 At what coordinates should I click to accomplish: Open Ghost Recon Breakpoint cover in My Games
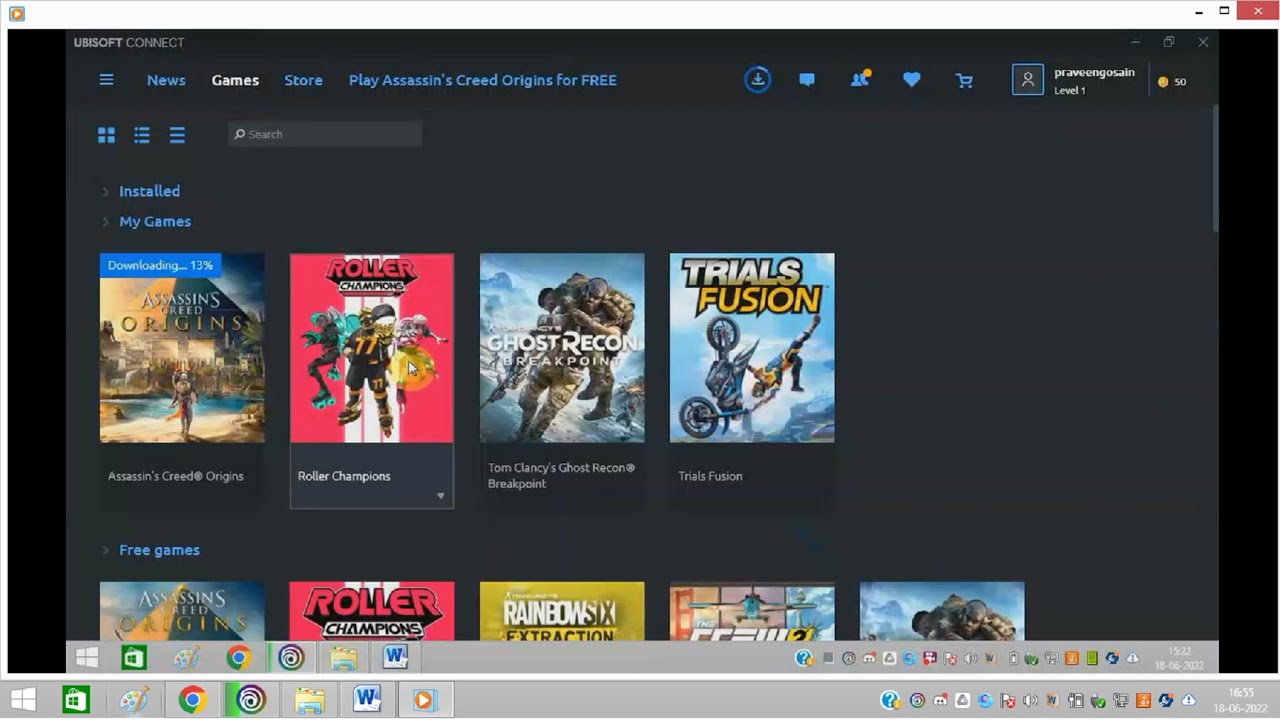562,348
